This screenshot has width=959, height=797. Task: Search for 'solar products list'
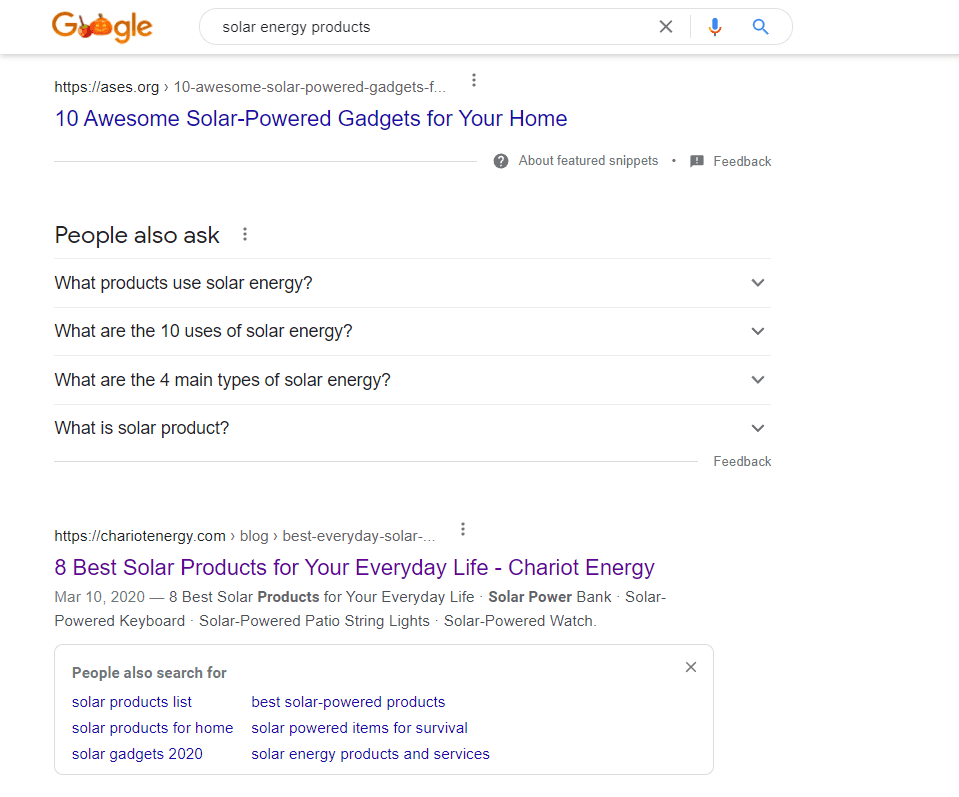click(x=131, y=701)
